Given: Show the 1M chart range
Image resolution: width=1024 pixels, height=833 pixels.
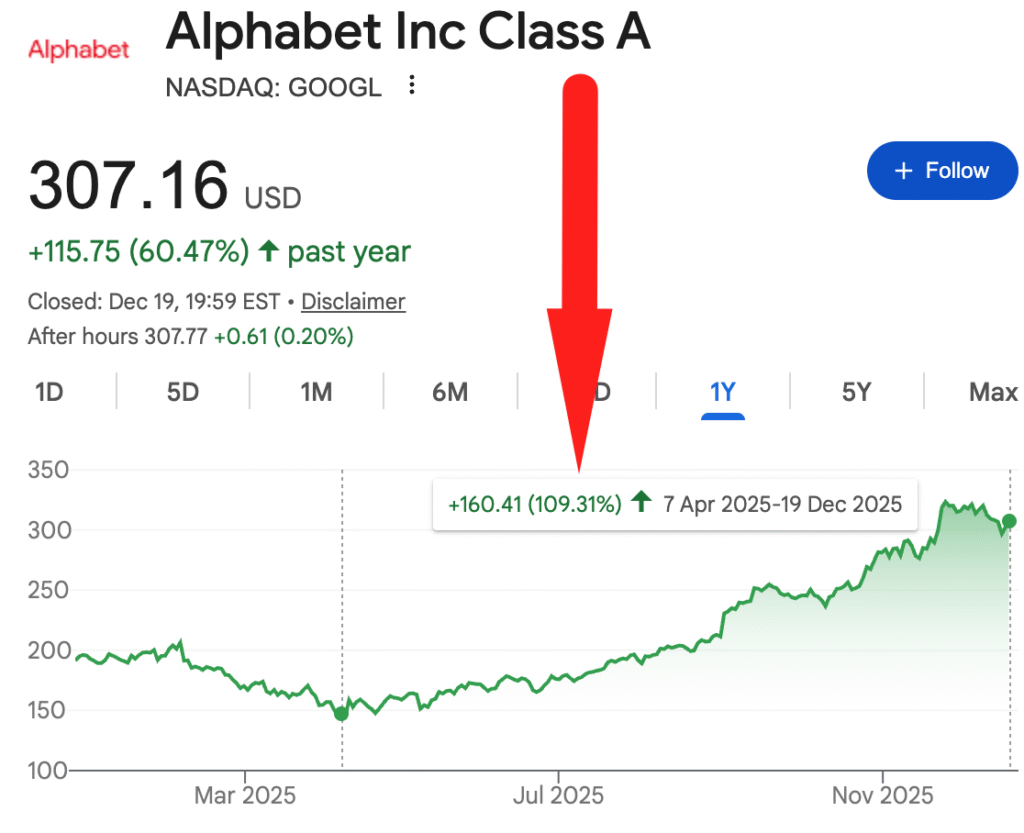Looking at the screenshot, I should [x=316, y=392].
